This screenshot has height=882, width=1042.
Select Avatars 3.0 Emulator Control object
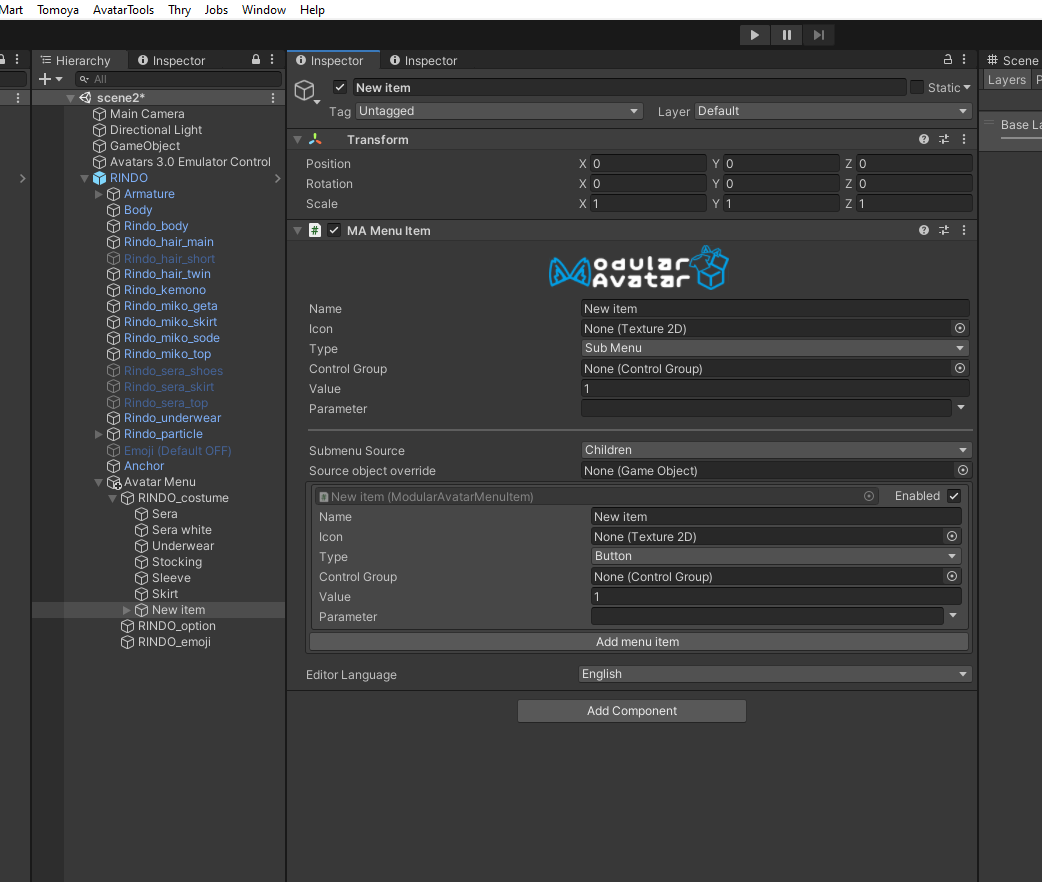190,162
